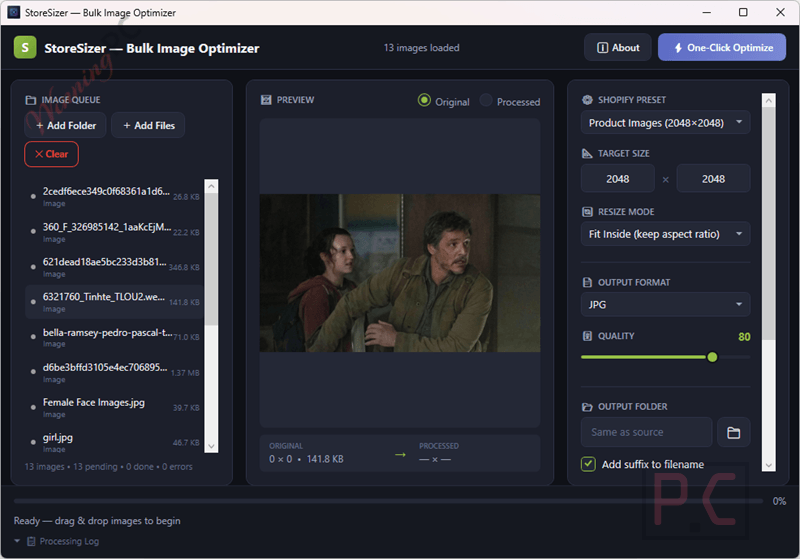Click settings panel scrollbar down arrow
This screenshot has width=800, height=559.
[x=768, y=465]
